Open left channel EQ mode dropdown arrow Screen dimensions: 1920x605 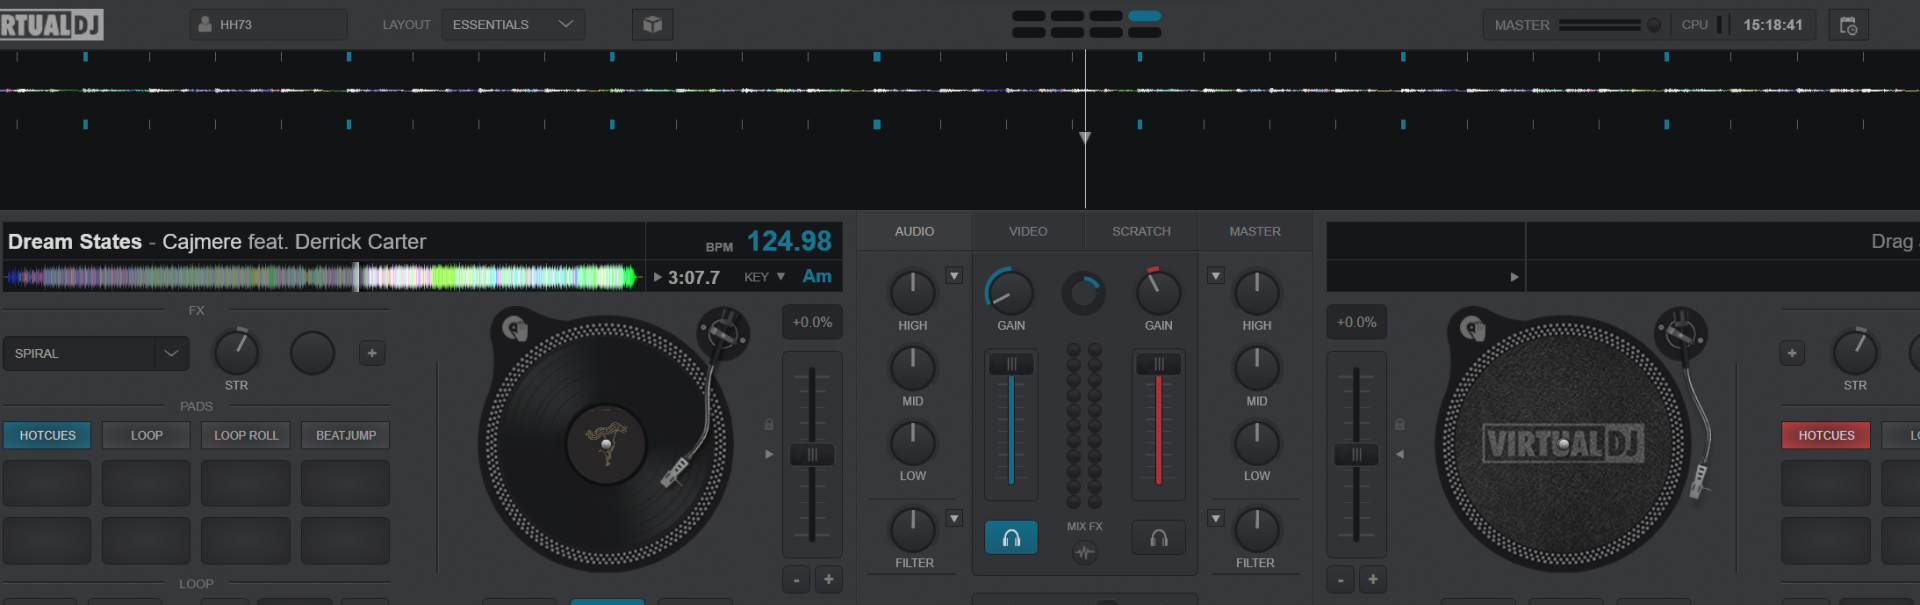[x=954, y=276]
